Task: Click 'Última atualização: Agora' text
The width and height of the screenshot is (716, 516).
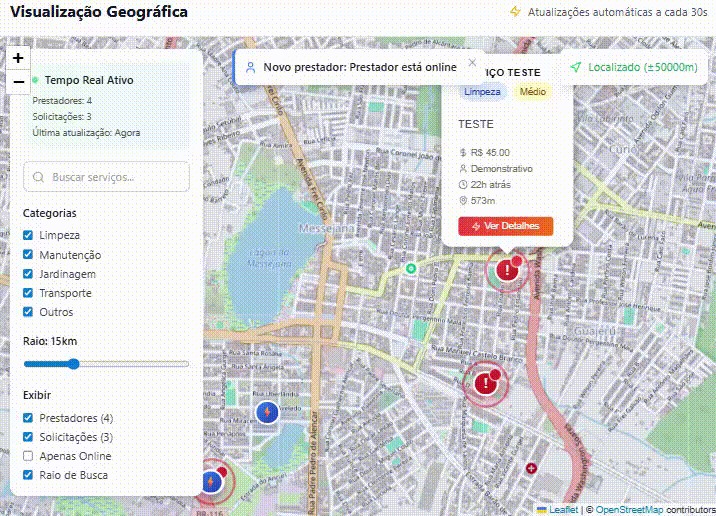Action: 86,133
